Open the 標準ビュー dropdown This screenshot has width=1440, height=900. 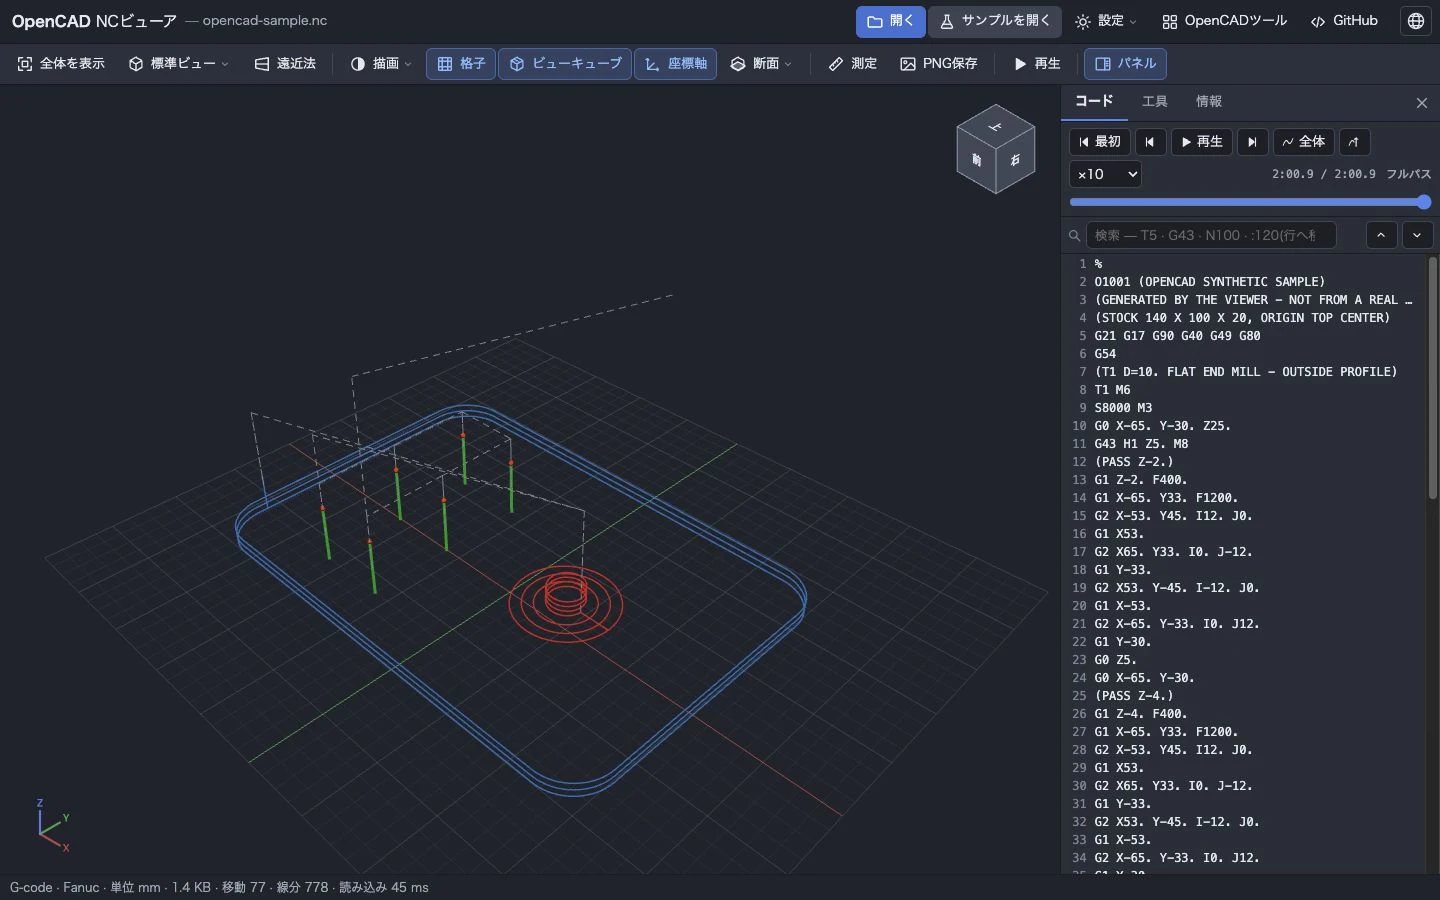[178, 64]
